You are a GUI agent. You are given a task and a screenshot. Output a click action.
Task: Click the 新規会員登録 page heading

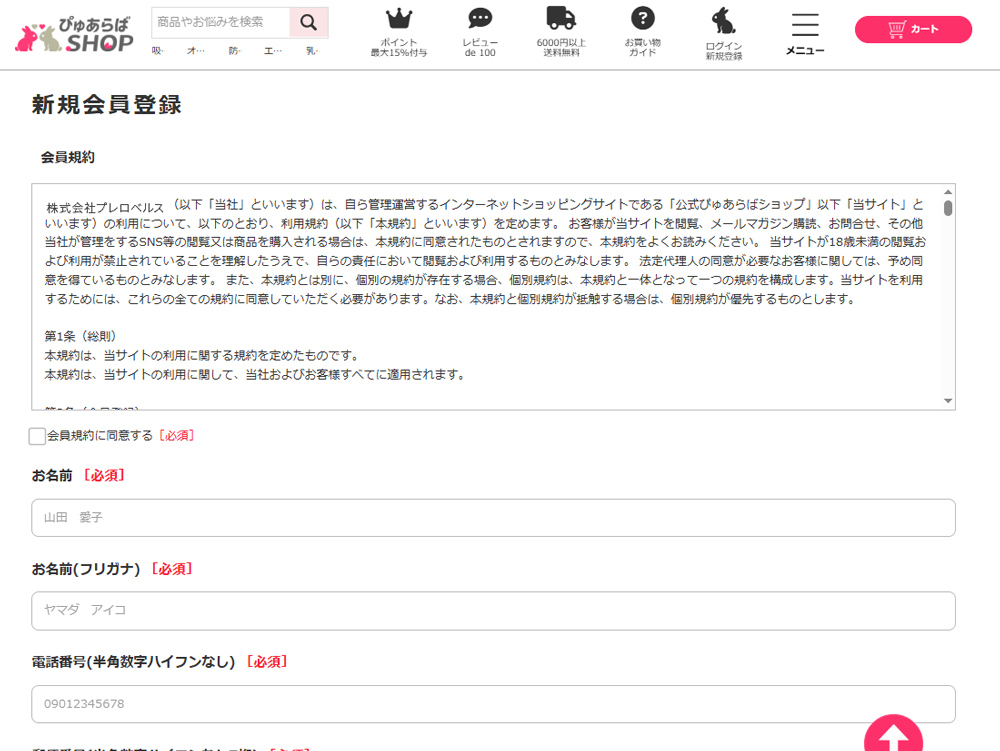click(x=107, y=105)
